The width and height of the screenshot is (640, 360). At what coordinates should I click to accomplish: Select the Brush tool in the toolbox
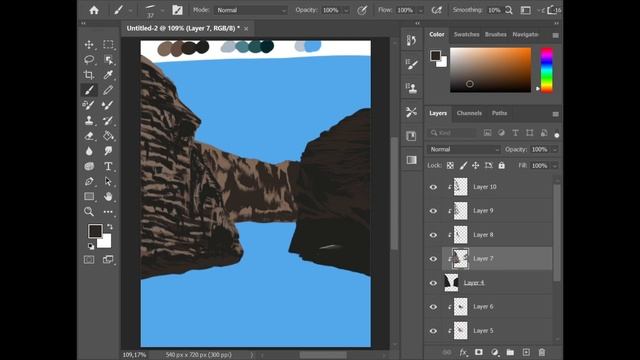point(89,90)
